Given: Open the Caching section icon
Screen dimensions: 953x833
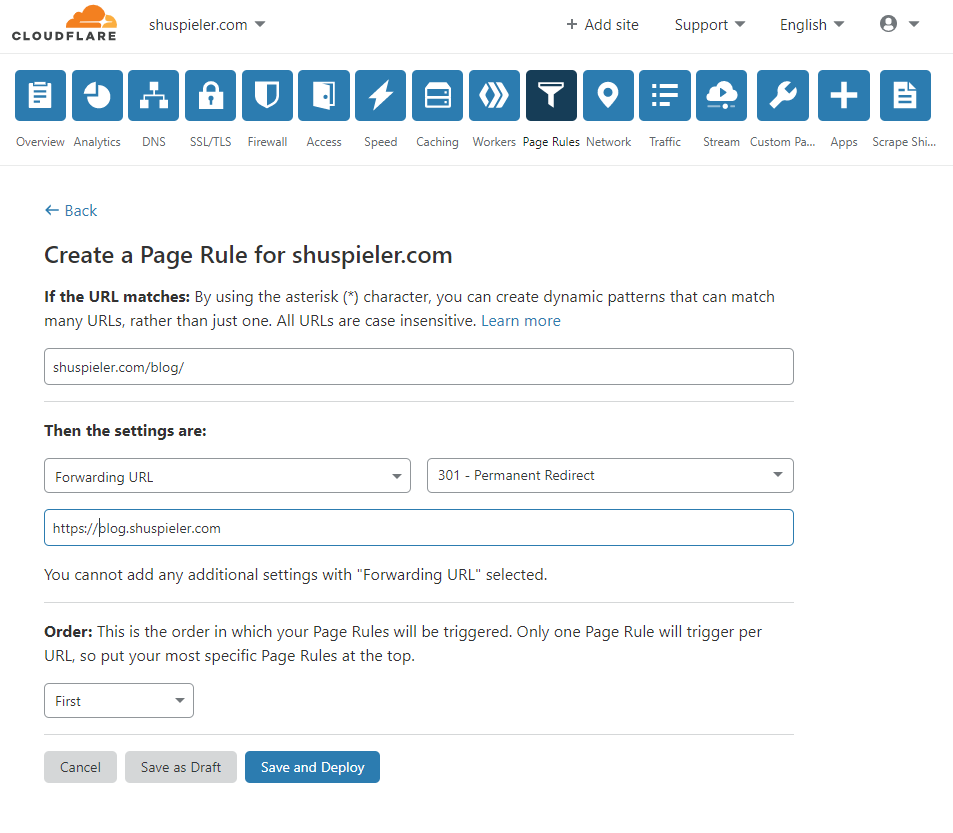Looking at the screenshot, I should [x=437, y=96].
